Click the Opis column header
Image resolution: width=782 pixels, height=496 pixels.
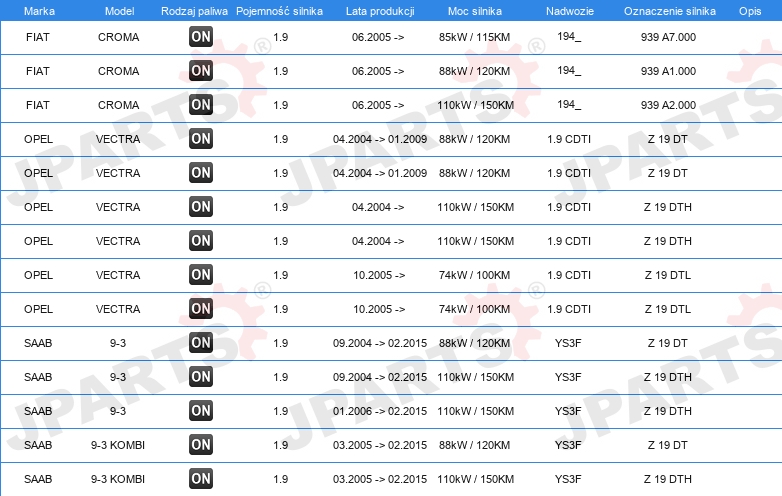coord(750,11)
